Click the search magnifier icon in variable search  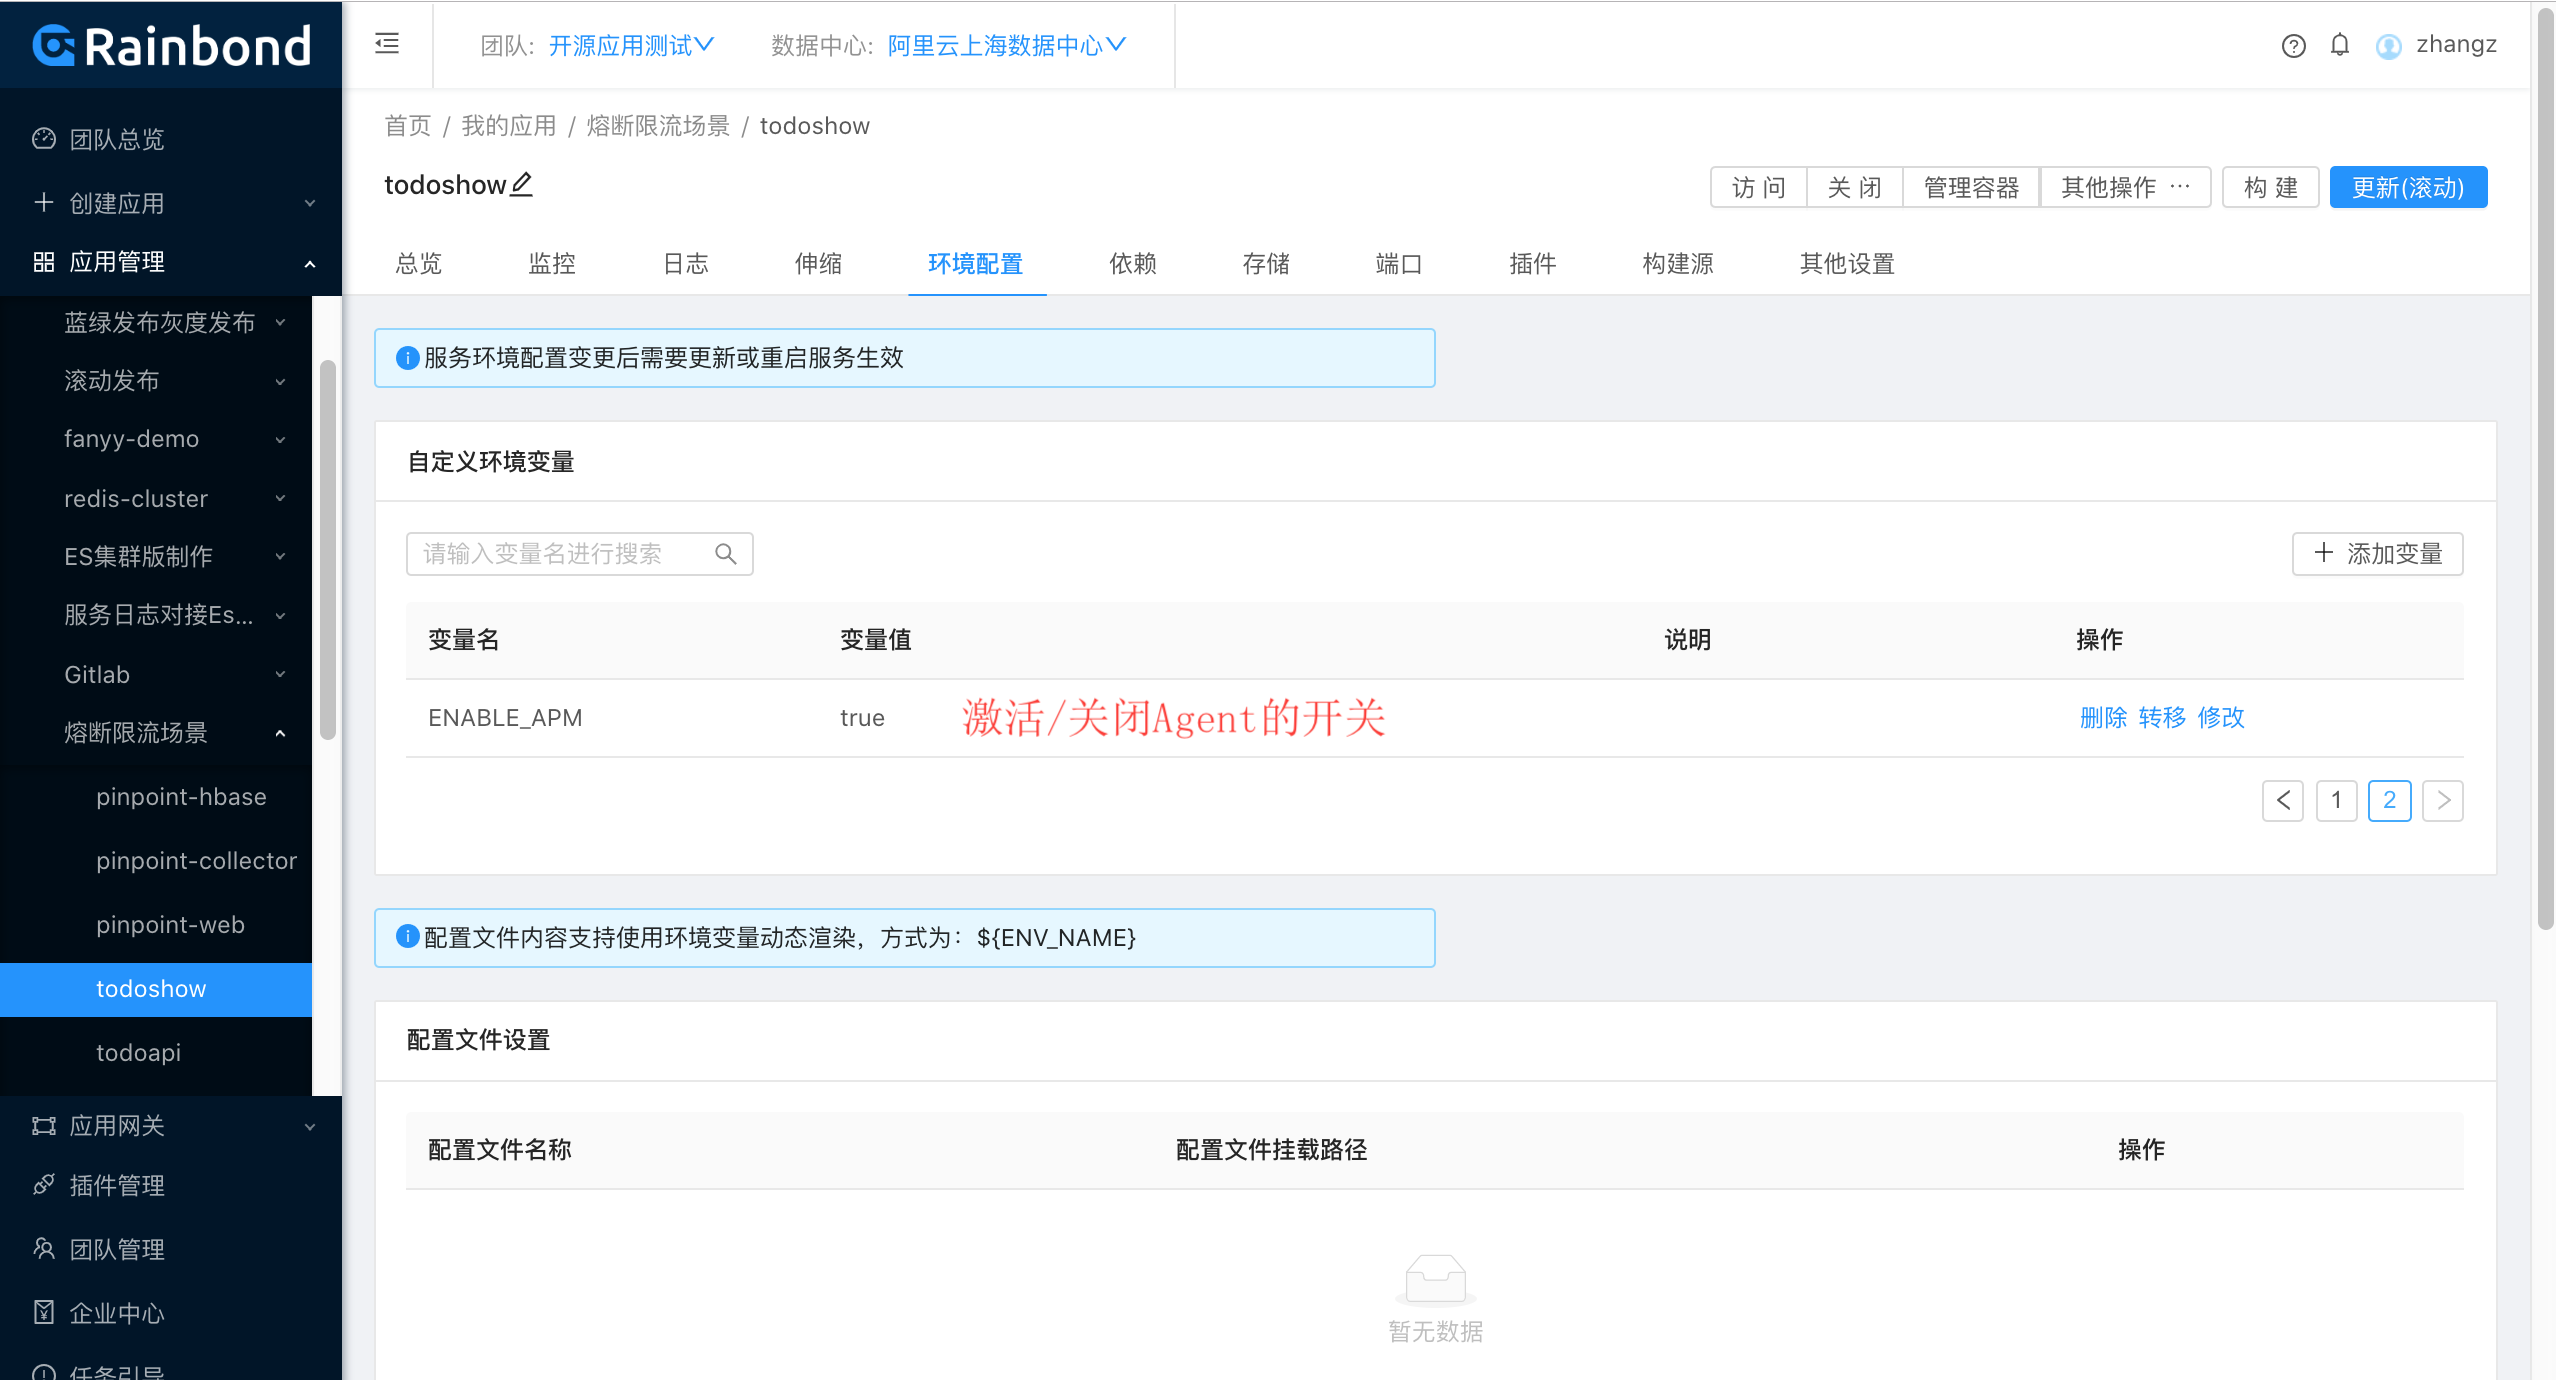[725, 554]
